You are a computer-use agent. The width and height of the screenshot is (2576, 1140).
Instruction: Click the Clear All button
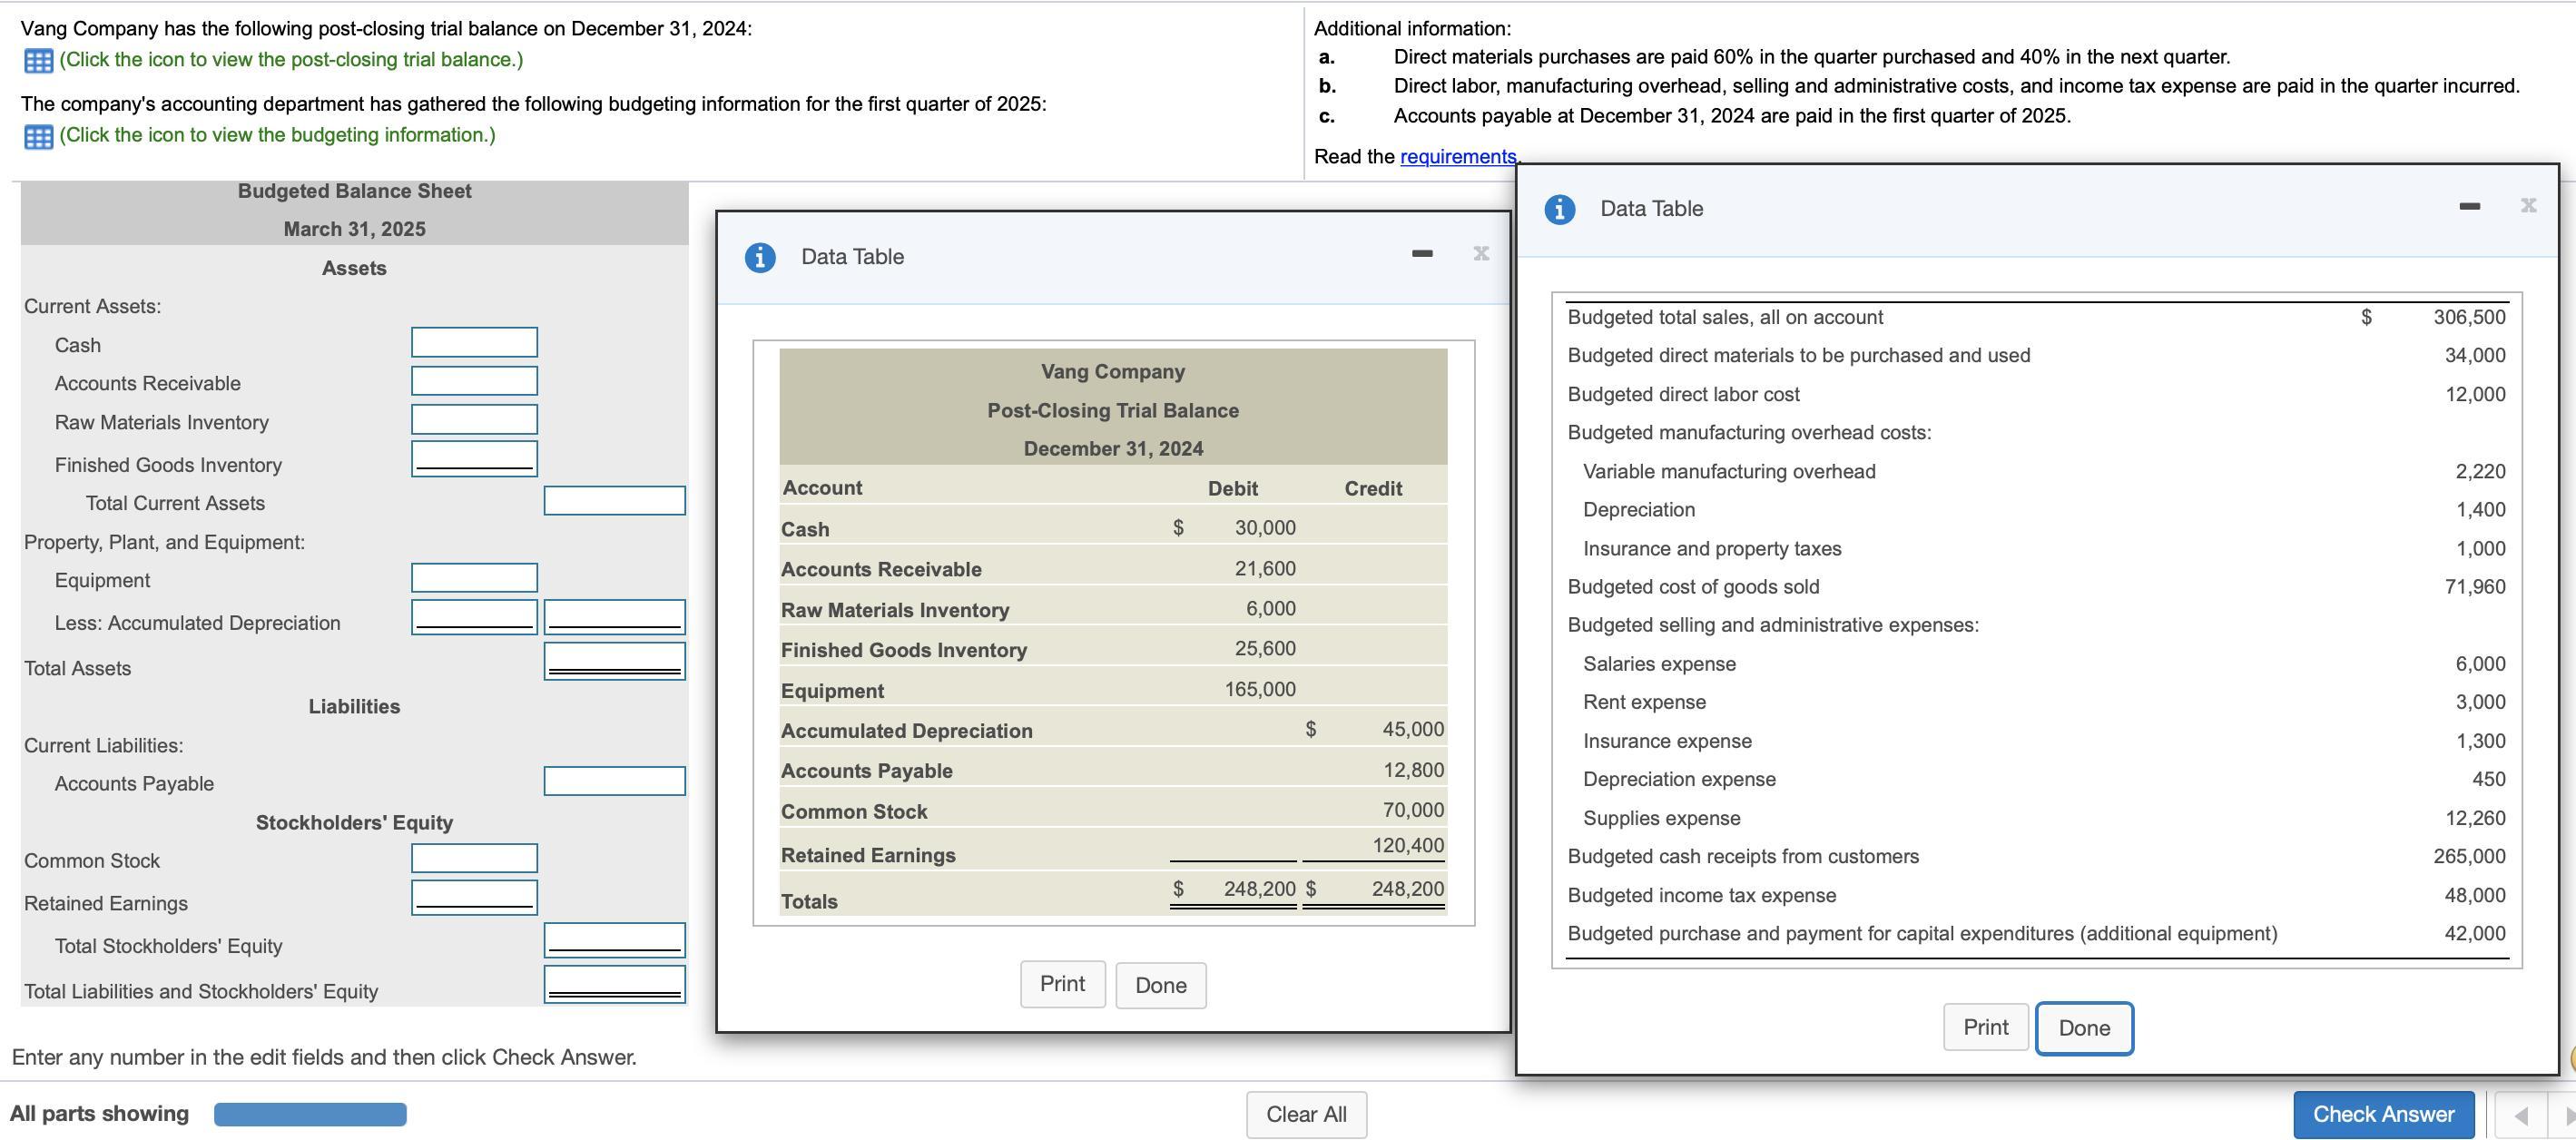(1306, 1114)
